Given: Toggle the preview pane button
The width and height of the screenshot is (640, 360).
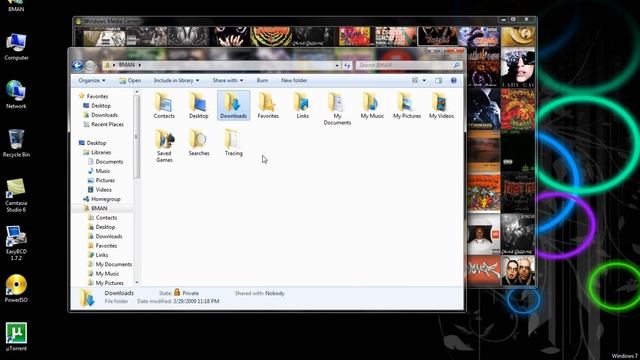Looking at the screenshot, I should (438, 80).
